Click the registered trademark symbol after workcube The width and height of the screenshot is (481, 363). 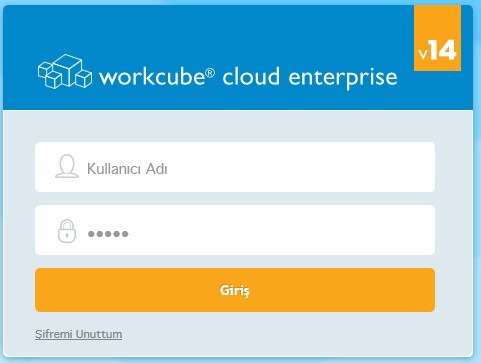tap(210, 73)
